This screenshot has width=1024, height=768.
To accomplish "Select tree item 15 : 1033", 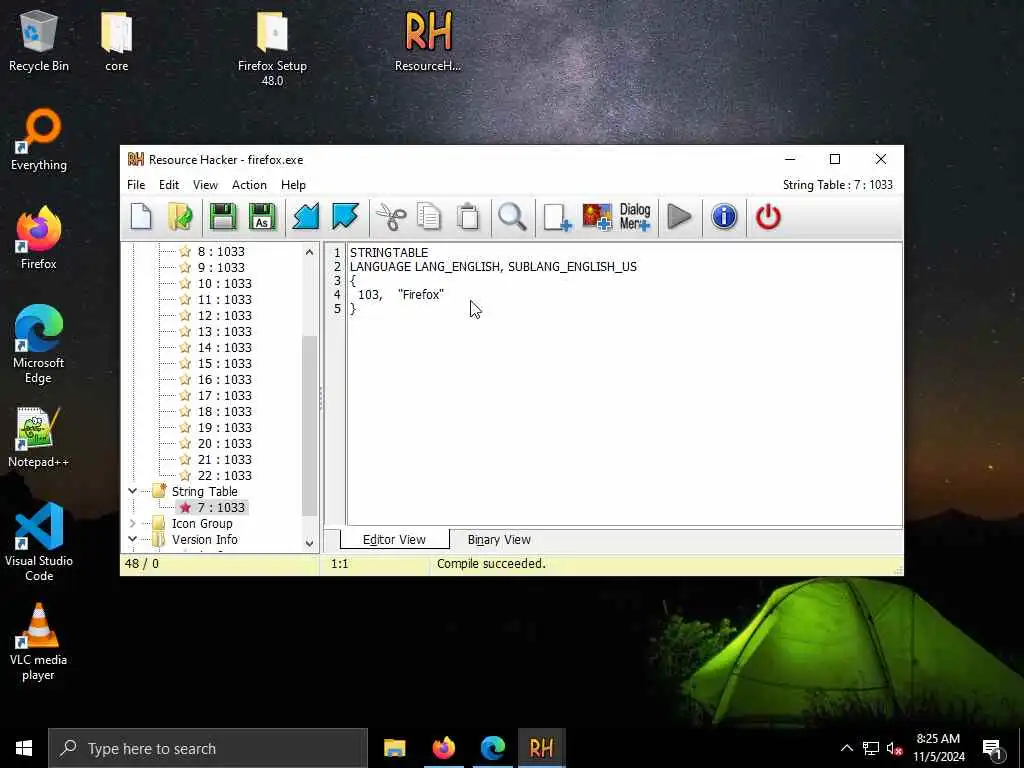I will click(225, 364).
